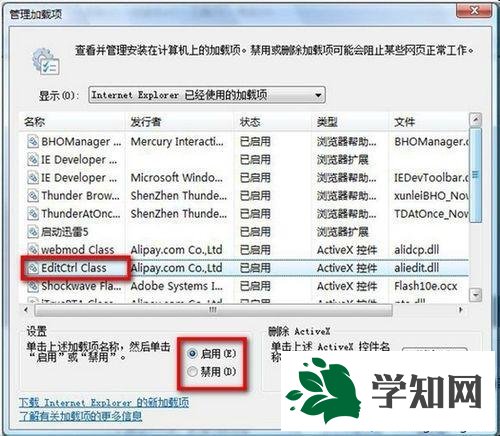This screenshot has height=436, width=500.
Task: Click the horizontal scrollbar thumb
Action: [x=213, y=310]
